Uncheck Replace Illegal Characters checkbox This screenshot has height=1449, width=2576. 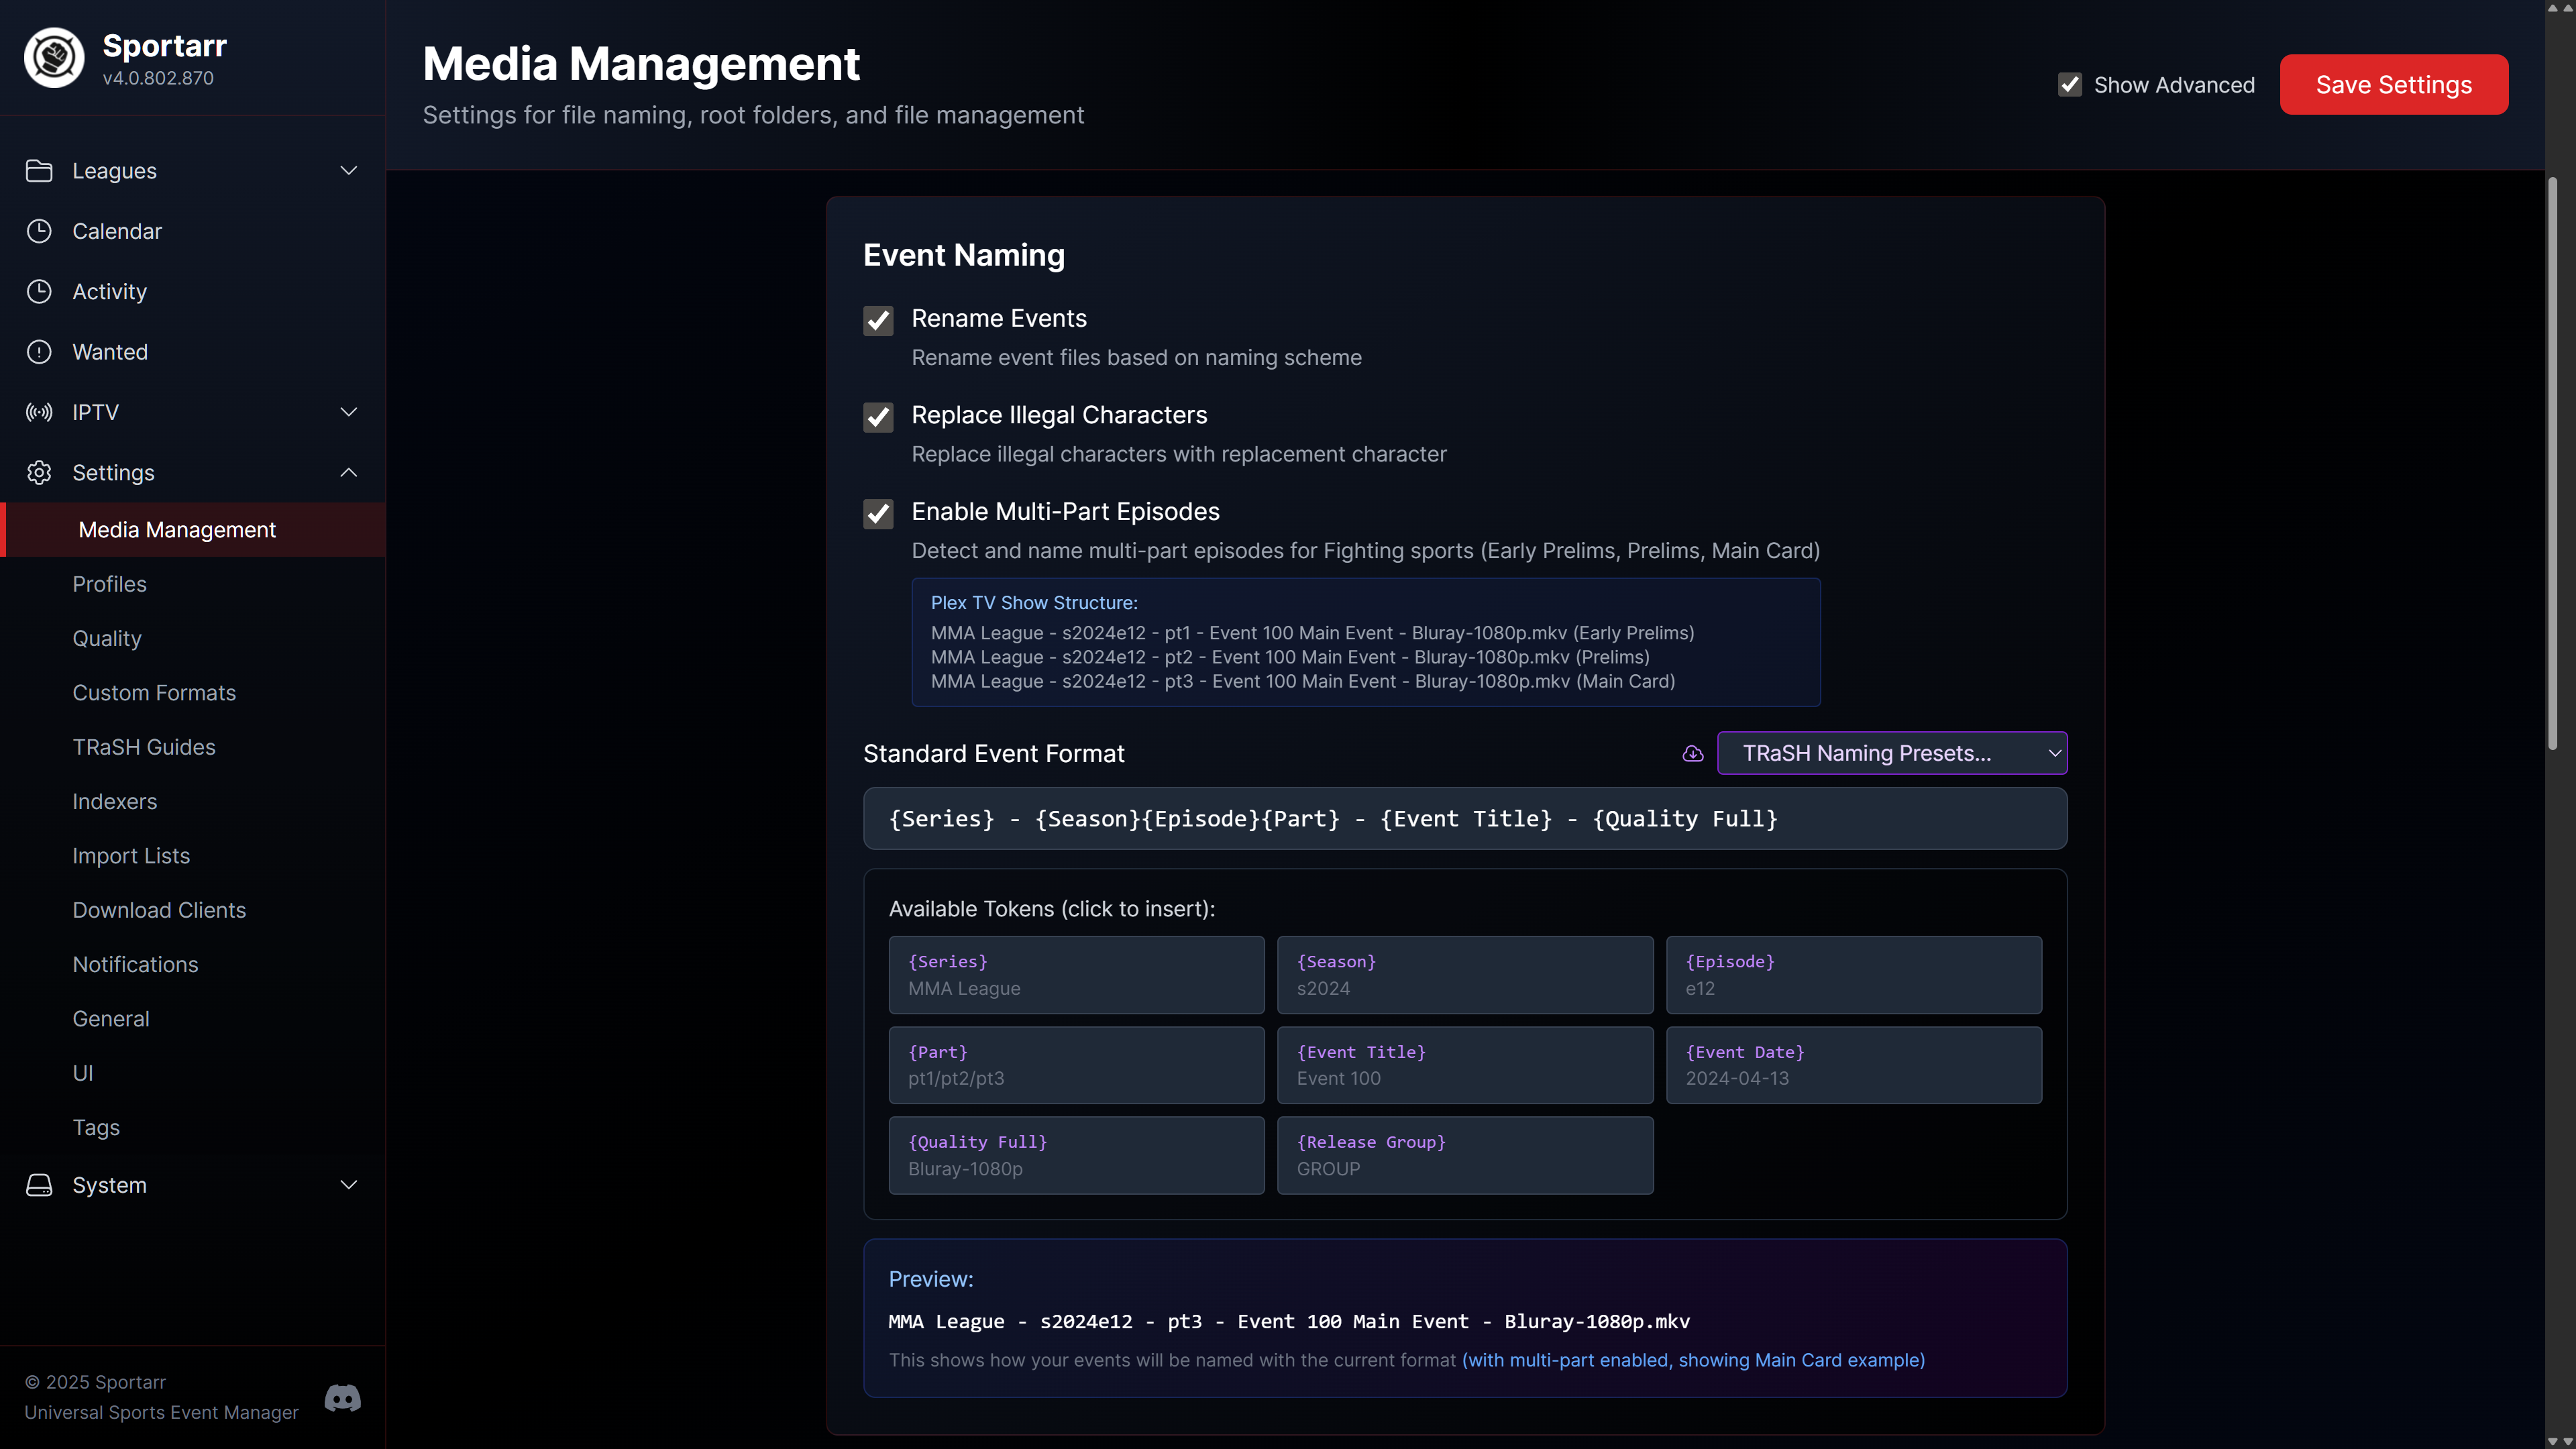(x=878, y=417)
